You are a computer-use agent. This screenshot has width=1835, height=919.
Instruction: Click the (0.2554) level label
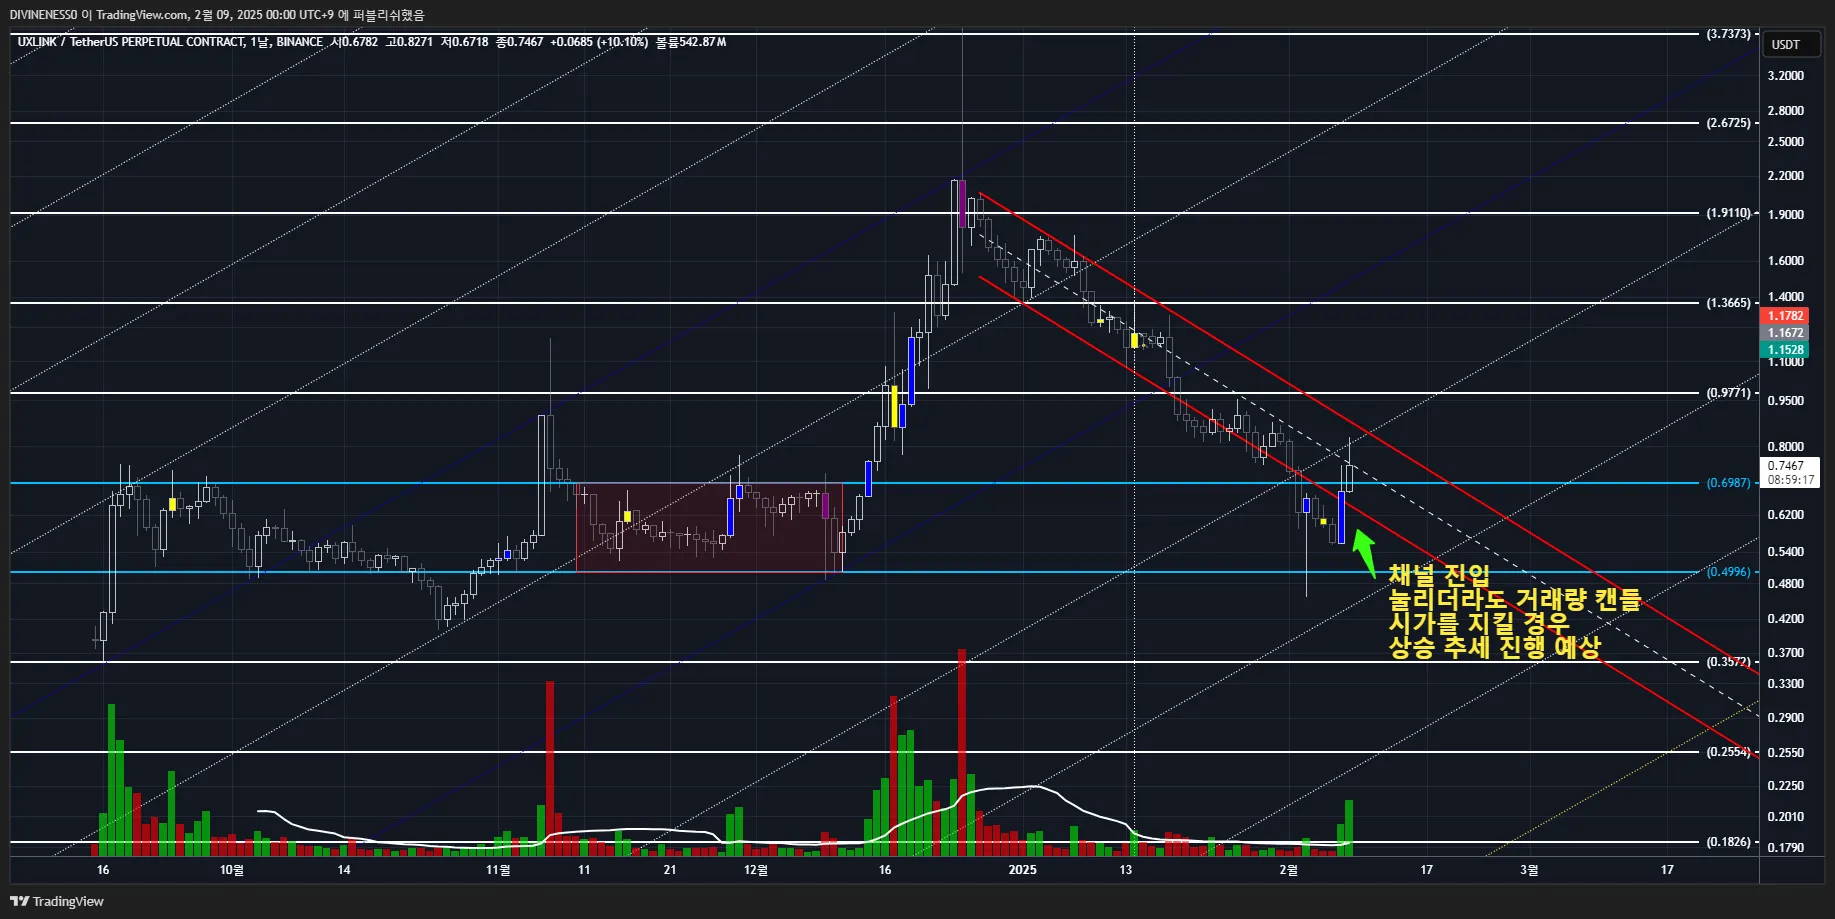(x=1728, y=752)
